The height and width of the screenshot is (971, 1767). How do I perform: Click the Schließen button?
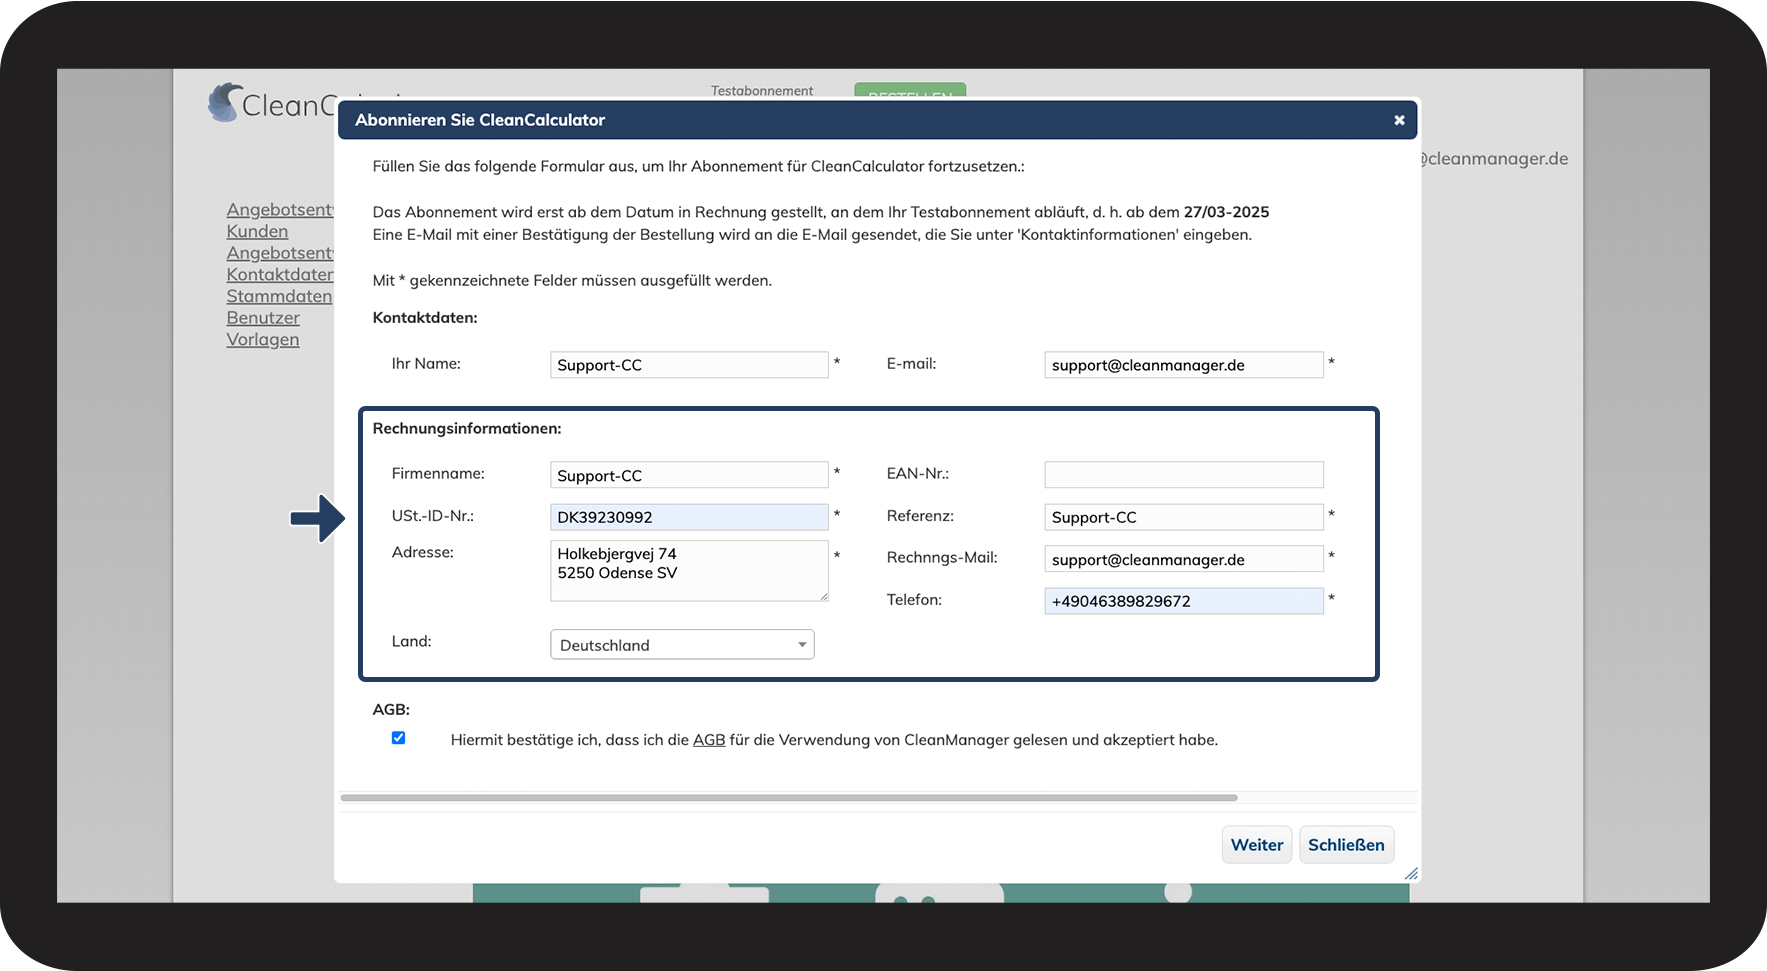1345,845
